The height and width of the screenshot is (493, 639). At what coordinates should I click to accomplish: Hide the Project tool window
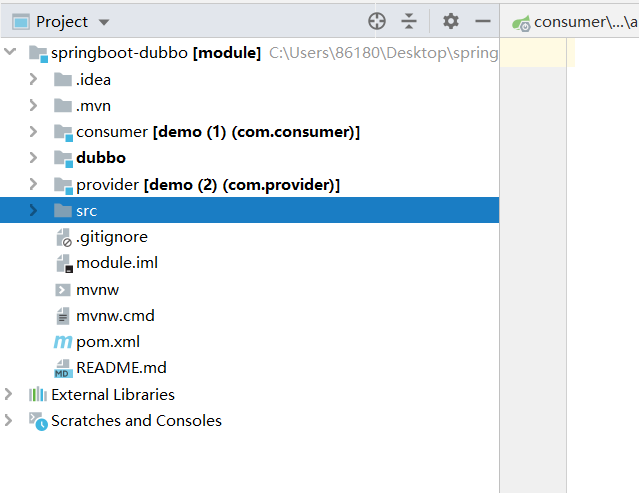[482, 21]
